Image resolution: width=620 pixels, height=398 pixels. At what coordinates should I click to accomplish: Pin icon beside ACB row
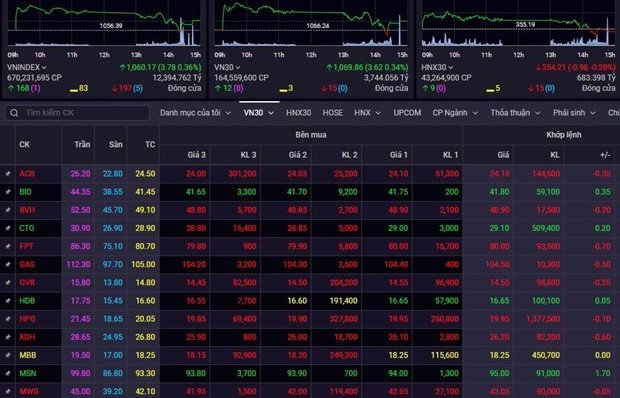point(8,174)
